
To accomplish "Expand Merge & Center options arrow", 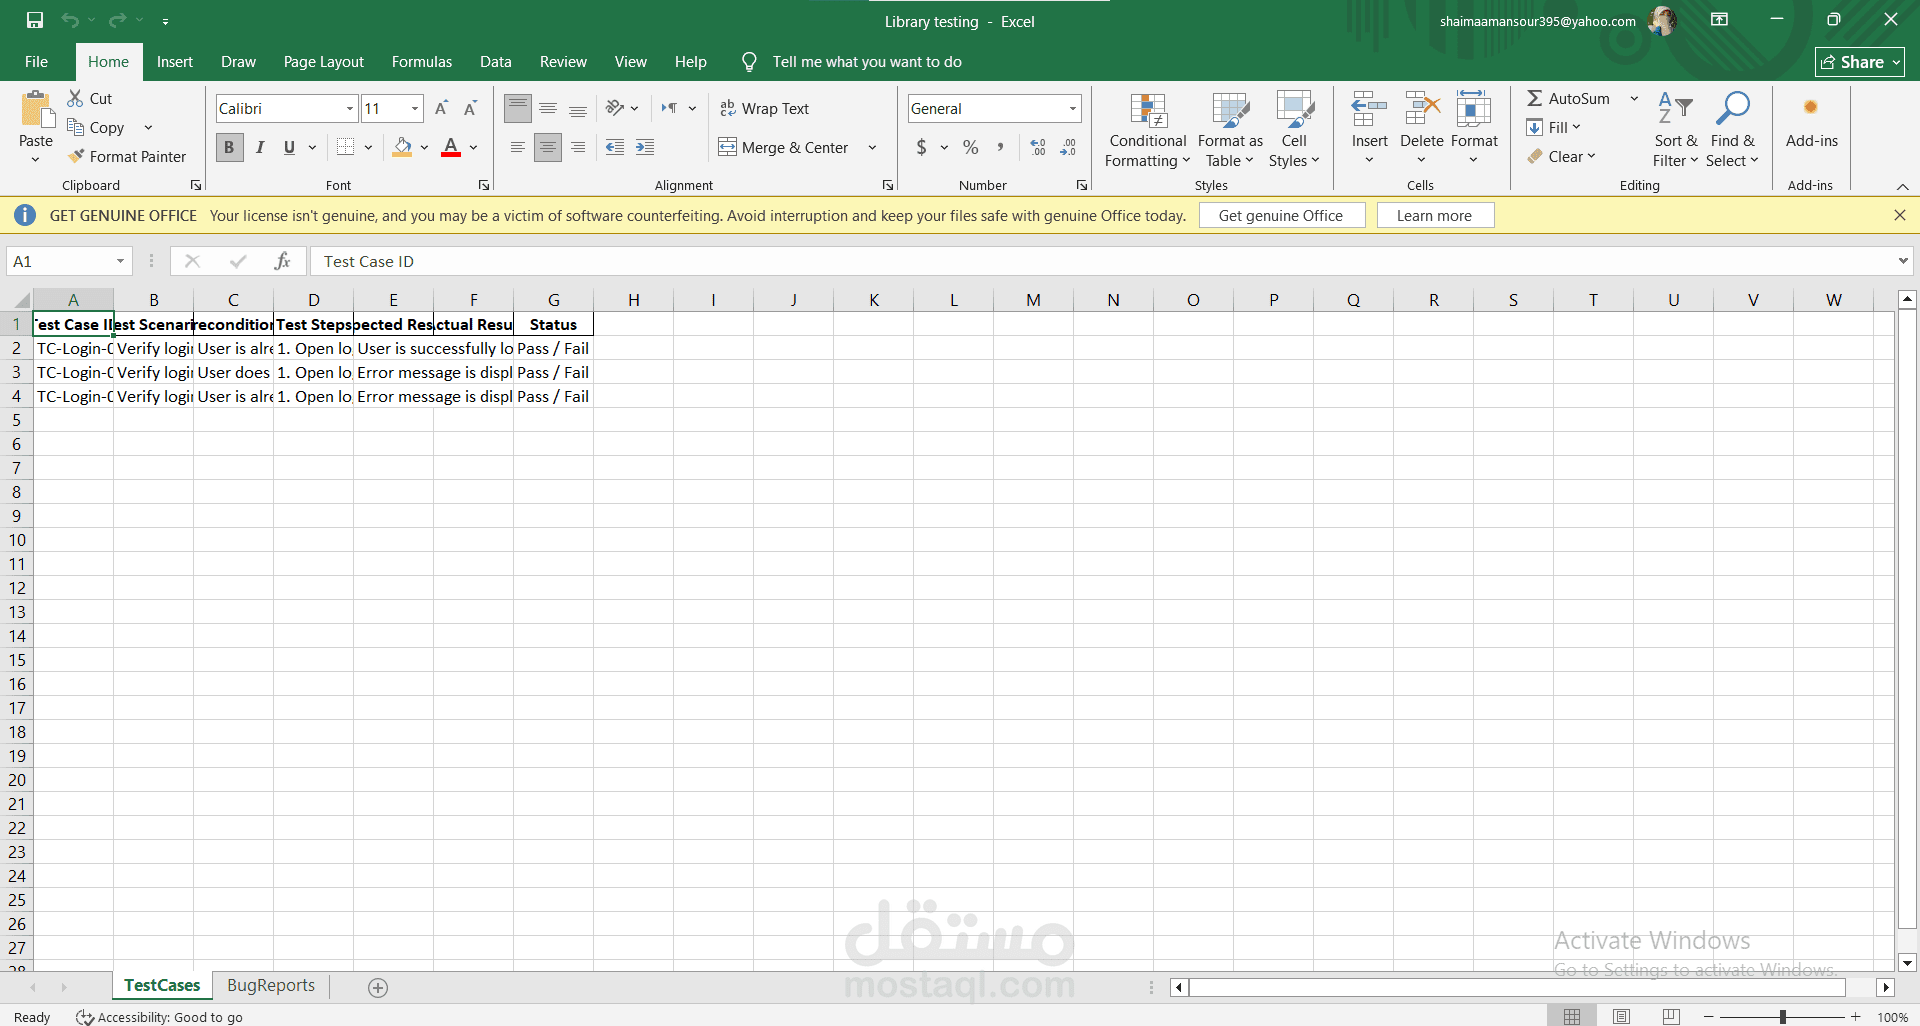I will [872, 147].
